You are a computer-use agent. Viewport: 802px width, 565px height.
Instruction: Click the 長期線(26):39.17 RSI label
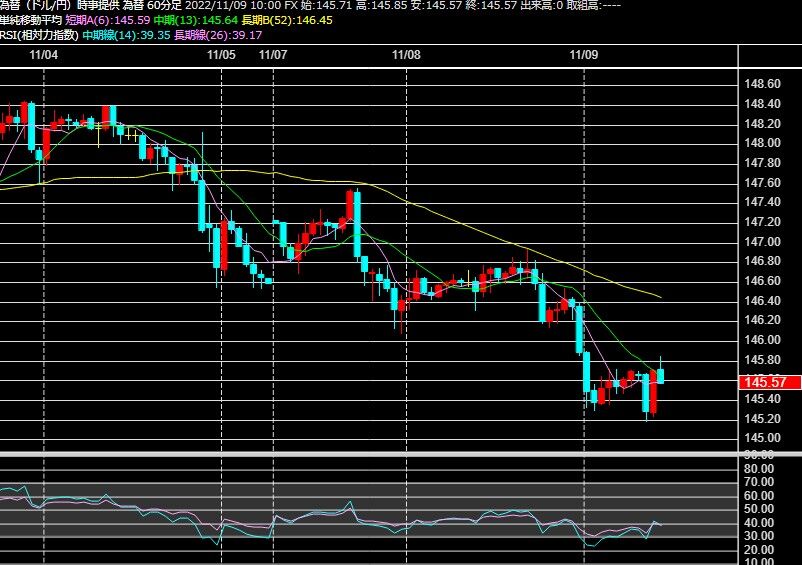coord(218,35)
